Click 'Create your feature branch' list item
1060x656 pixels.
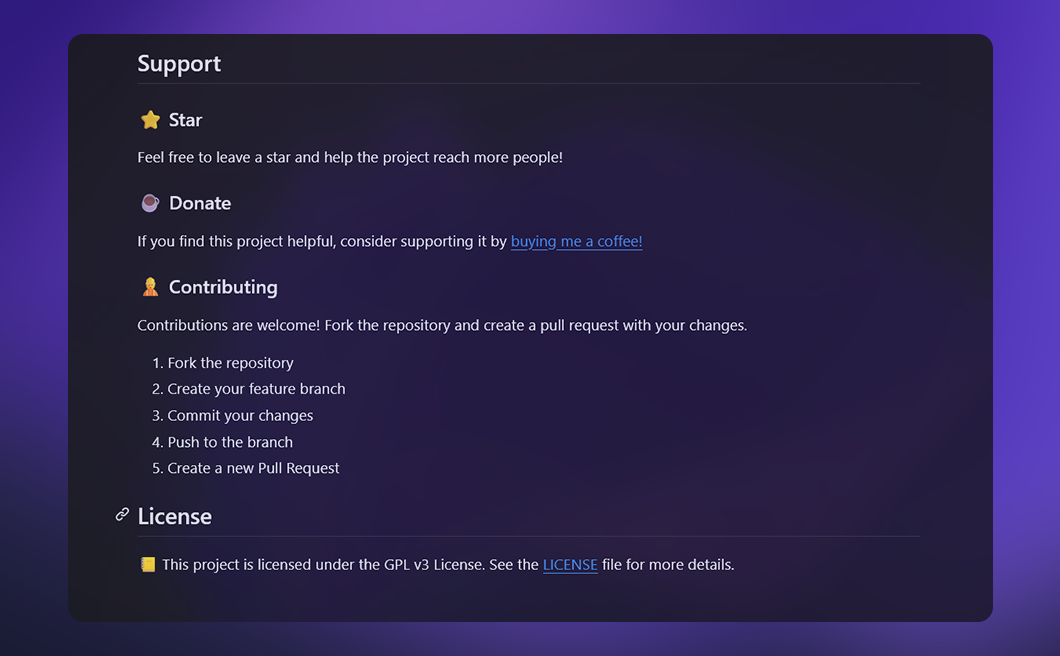pos(256,389)
